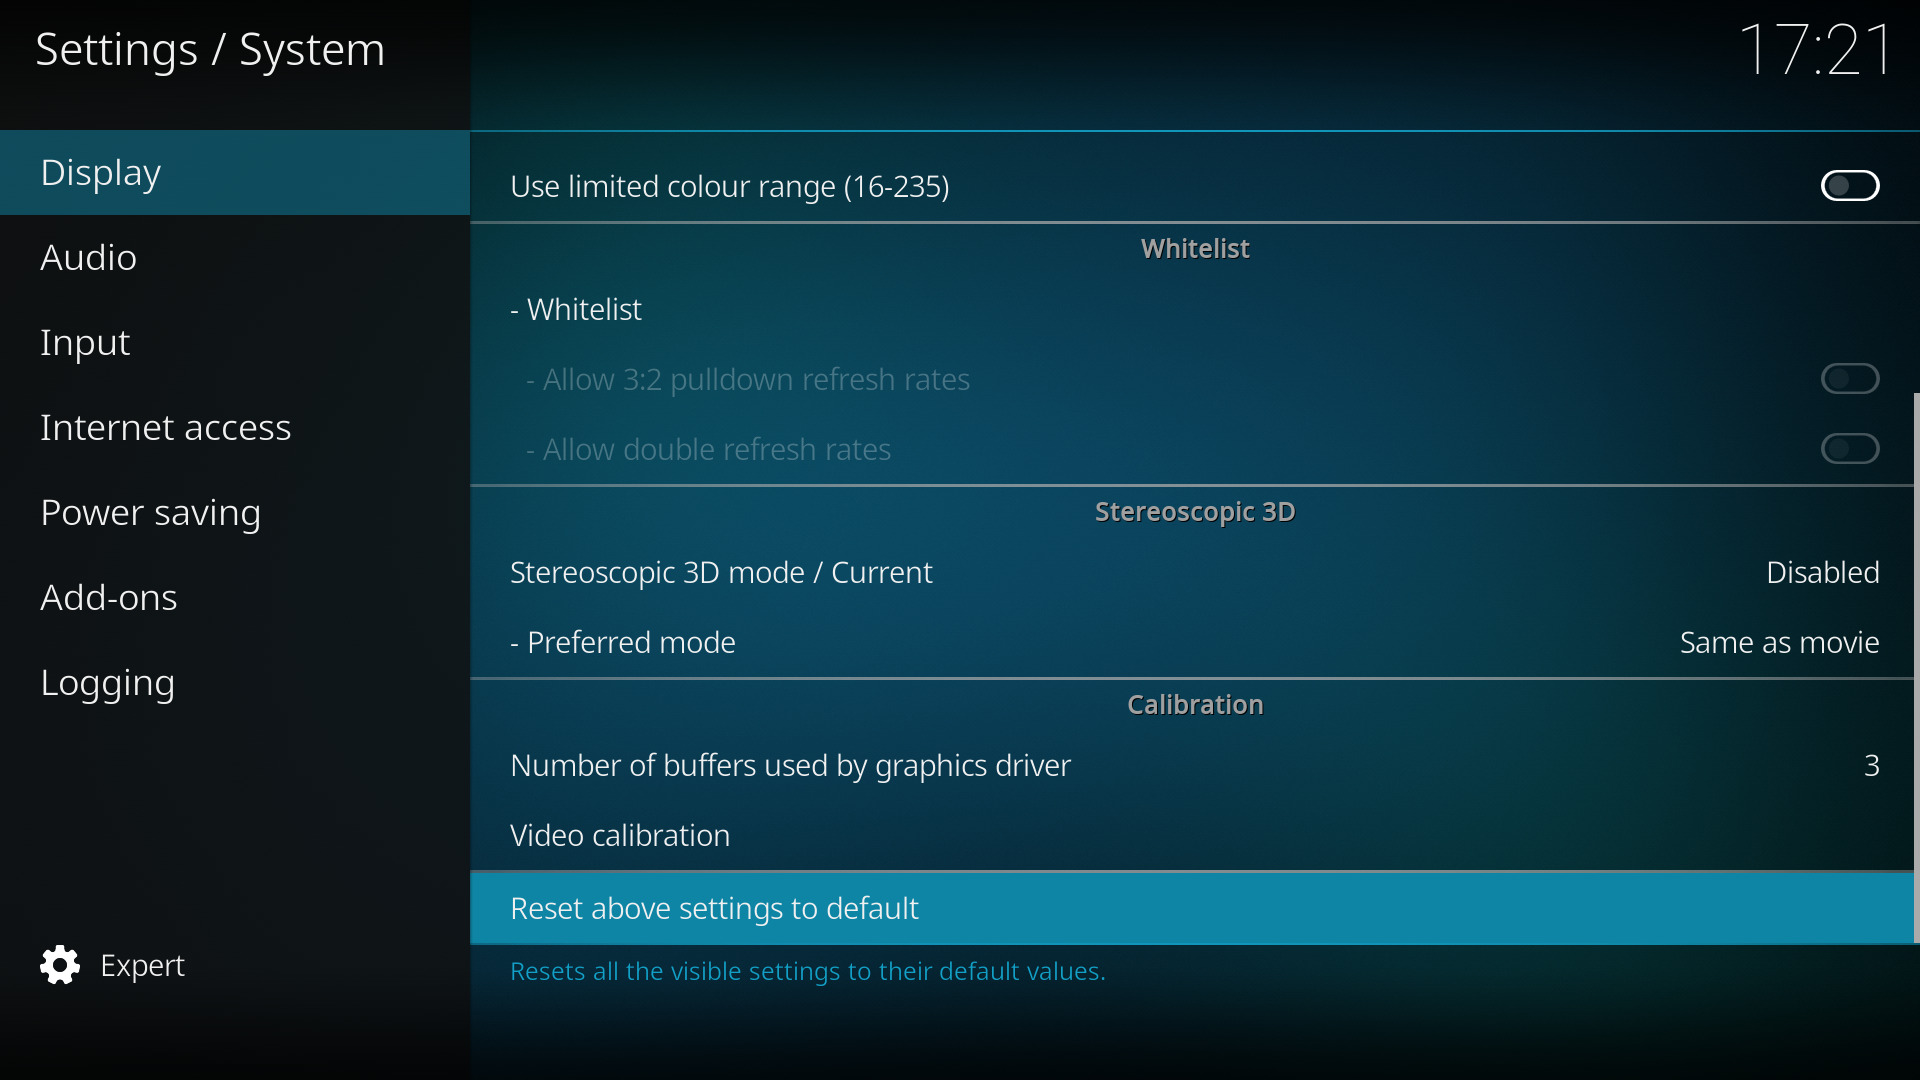1920x1080 pixels.
Task: Toggle Allow double refresh rates switch
Action: [x=1850, y=449]
